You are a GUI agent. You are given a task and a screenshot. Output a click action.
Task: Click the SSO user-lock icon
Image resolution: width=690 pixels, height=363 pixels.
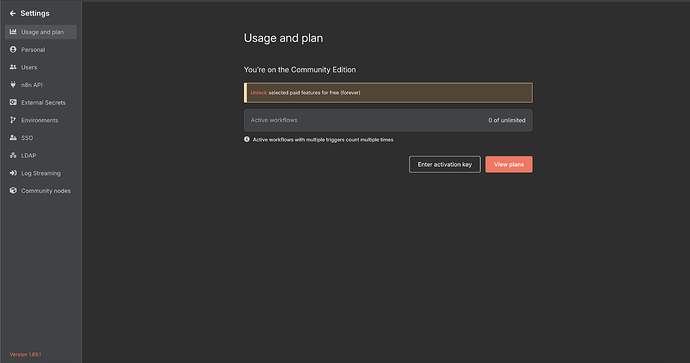(x=13, y=137)
